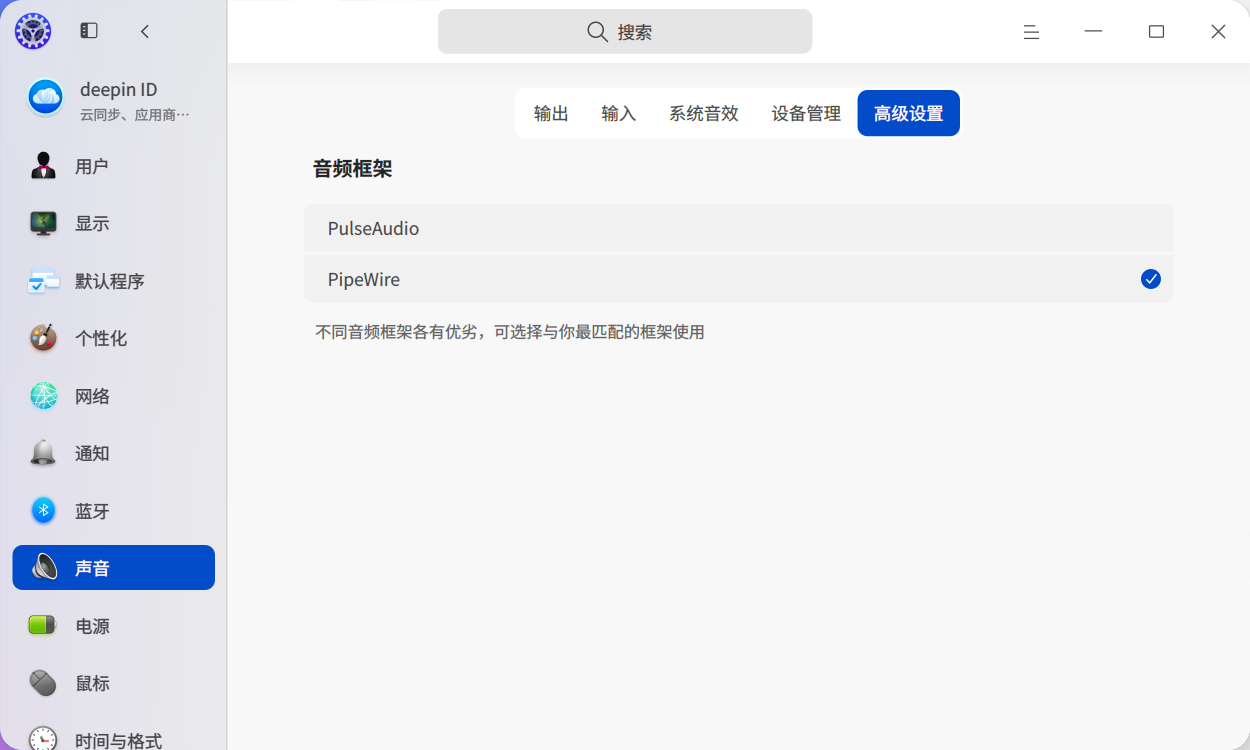
Task: Open the 设备管理 tab
Action: 806,113
